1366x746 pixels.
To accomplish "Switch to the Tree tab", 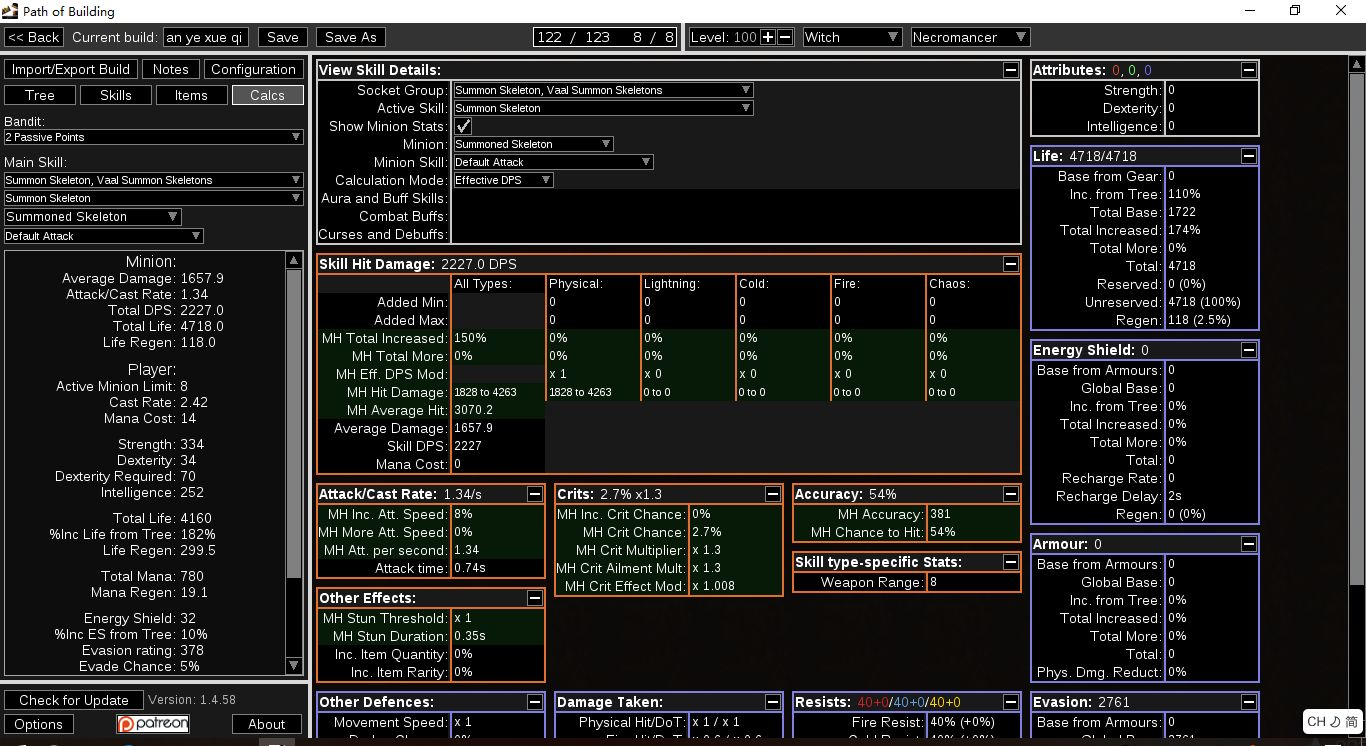I will point(40,95).
